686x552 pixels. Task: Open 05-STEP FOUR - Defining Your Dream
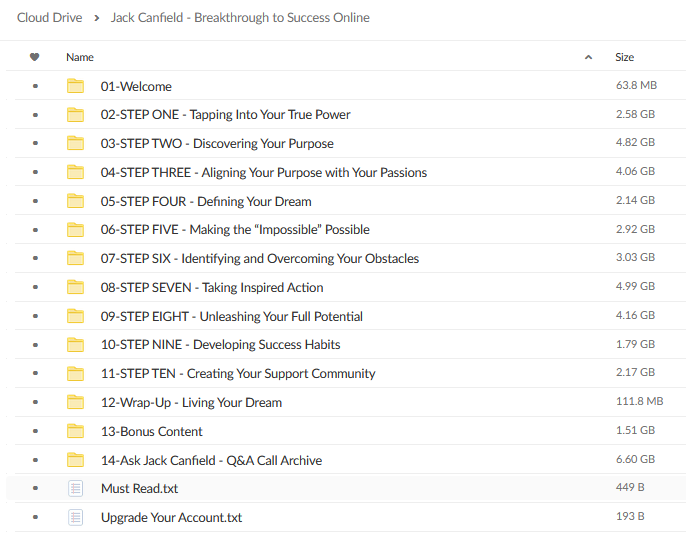point(206,201)
